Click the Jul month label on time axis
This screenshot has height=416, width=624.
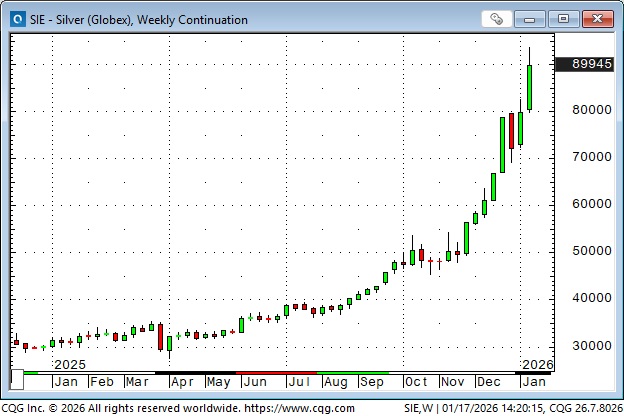pyautogui.click(x=299, y=382)
